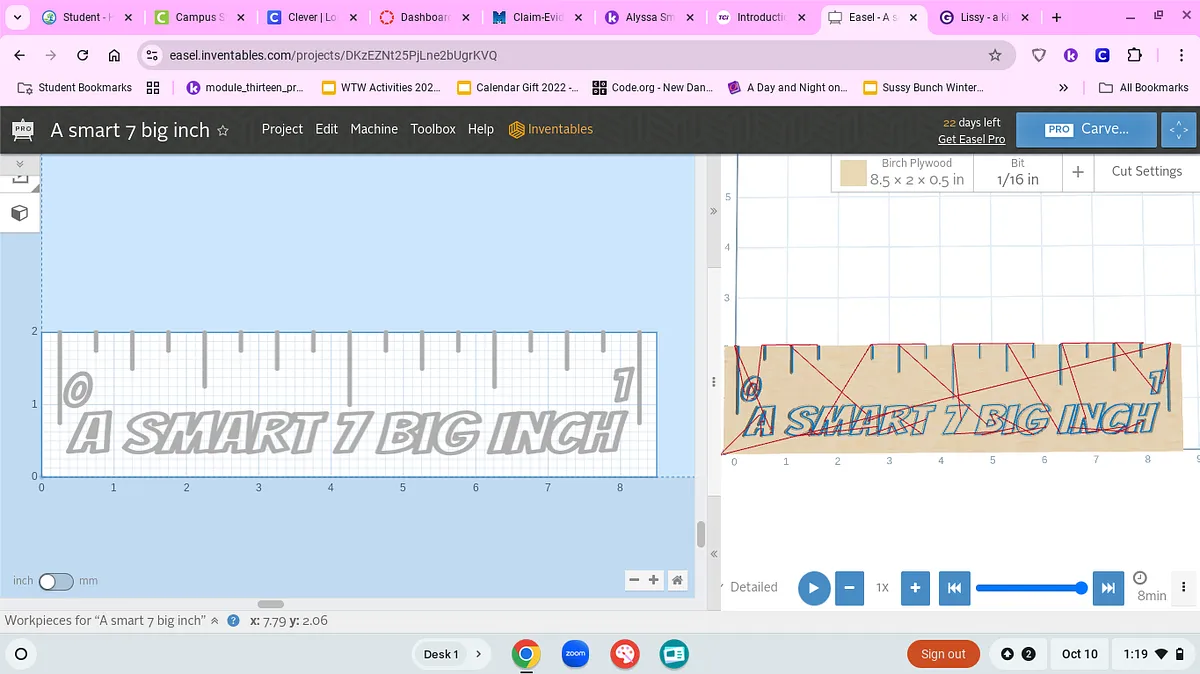Click the home reset-view icon on canvas
Image resolution: width=1200 pixels, height=674 pixels.
677,580
